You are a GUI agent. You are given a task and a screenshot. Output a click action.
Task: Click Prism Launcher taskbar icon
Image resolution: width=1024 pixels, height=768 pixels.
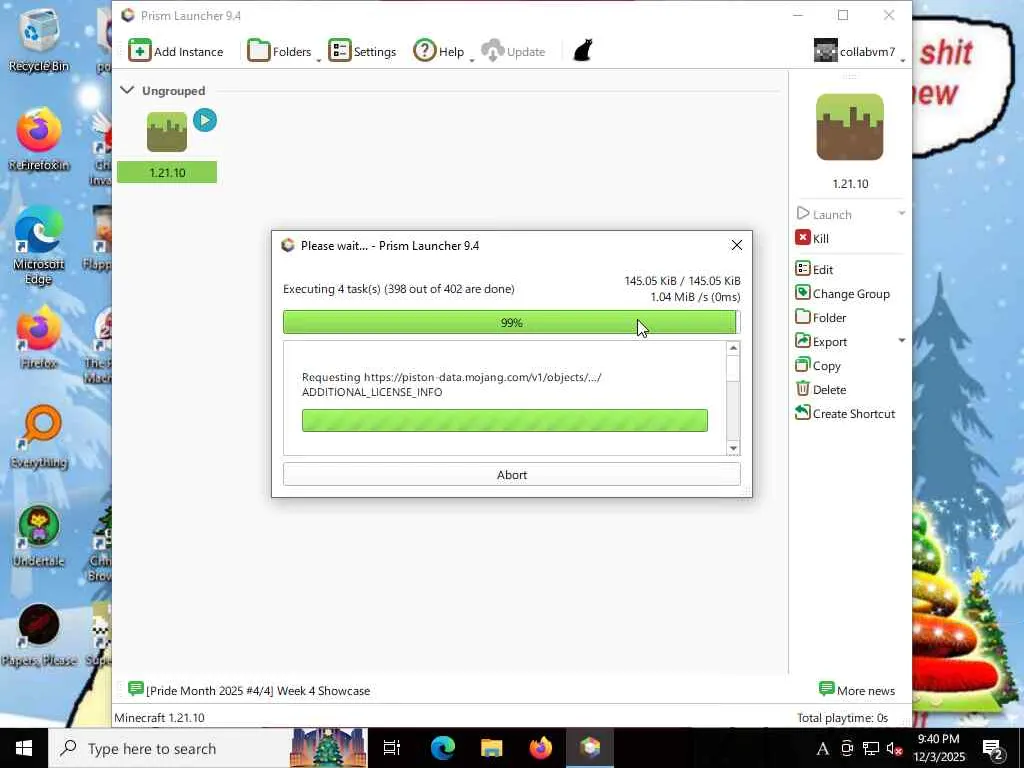click(x=590, y=748)
